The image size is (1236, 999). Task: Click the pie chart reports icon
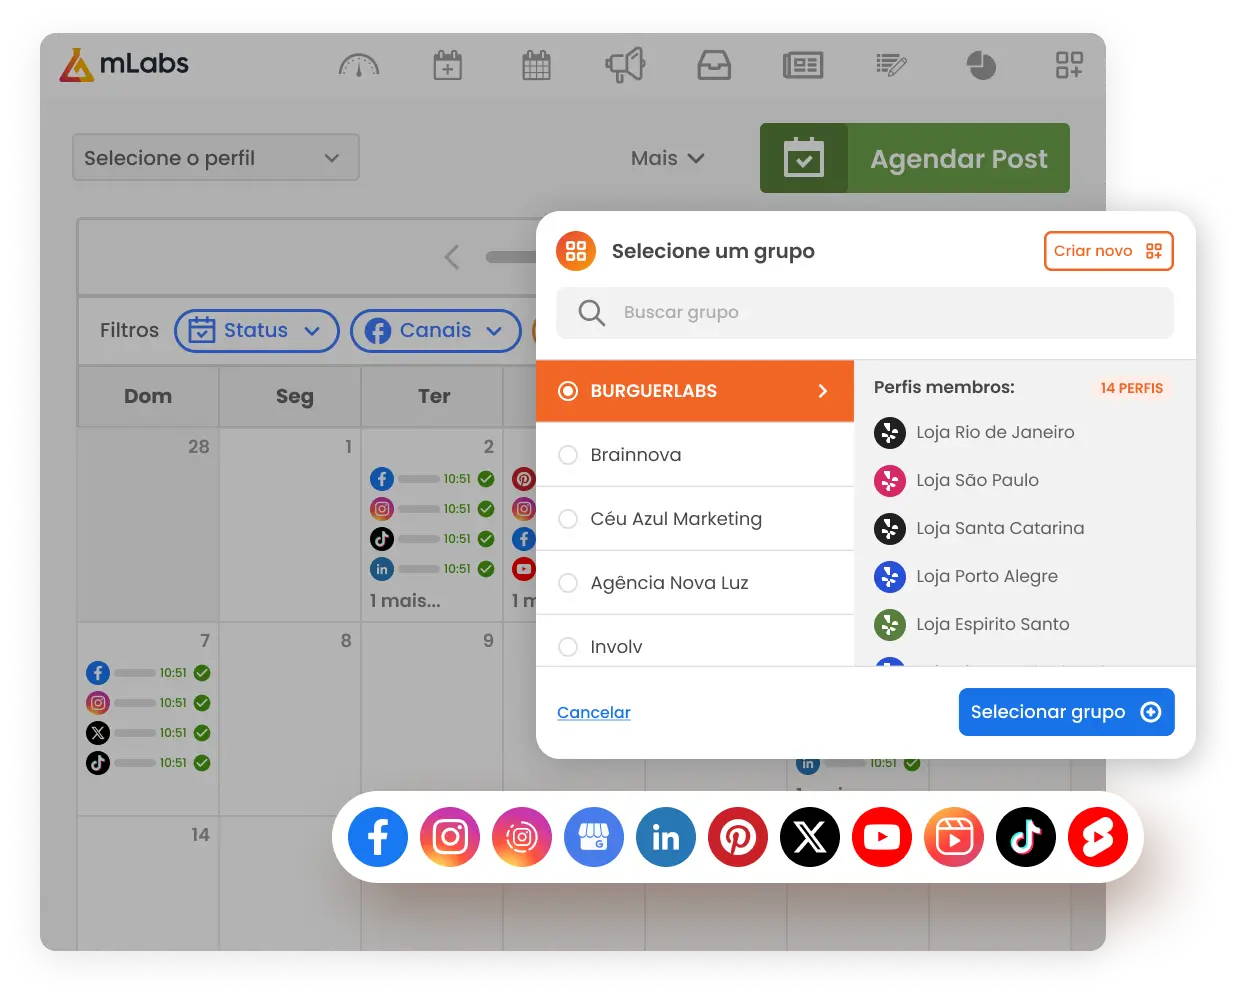[981, 66]
